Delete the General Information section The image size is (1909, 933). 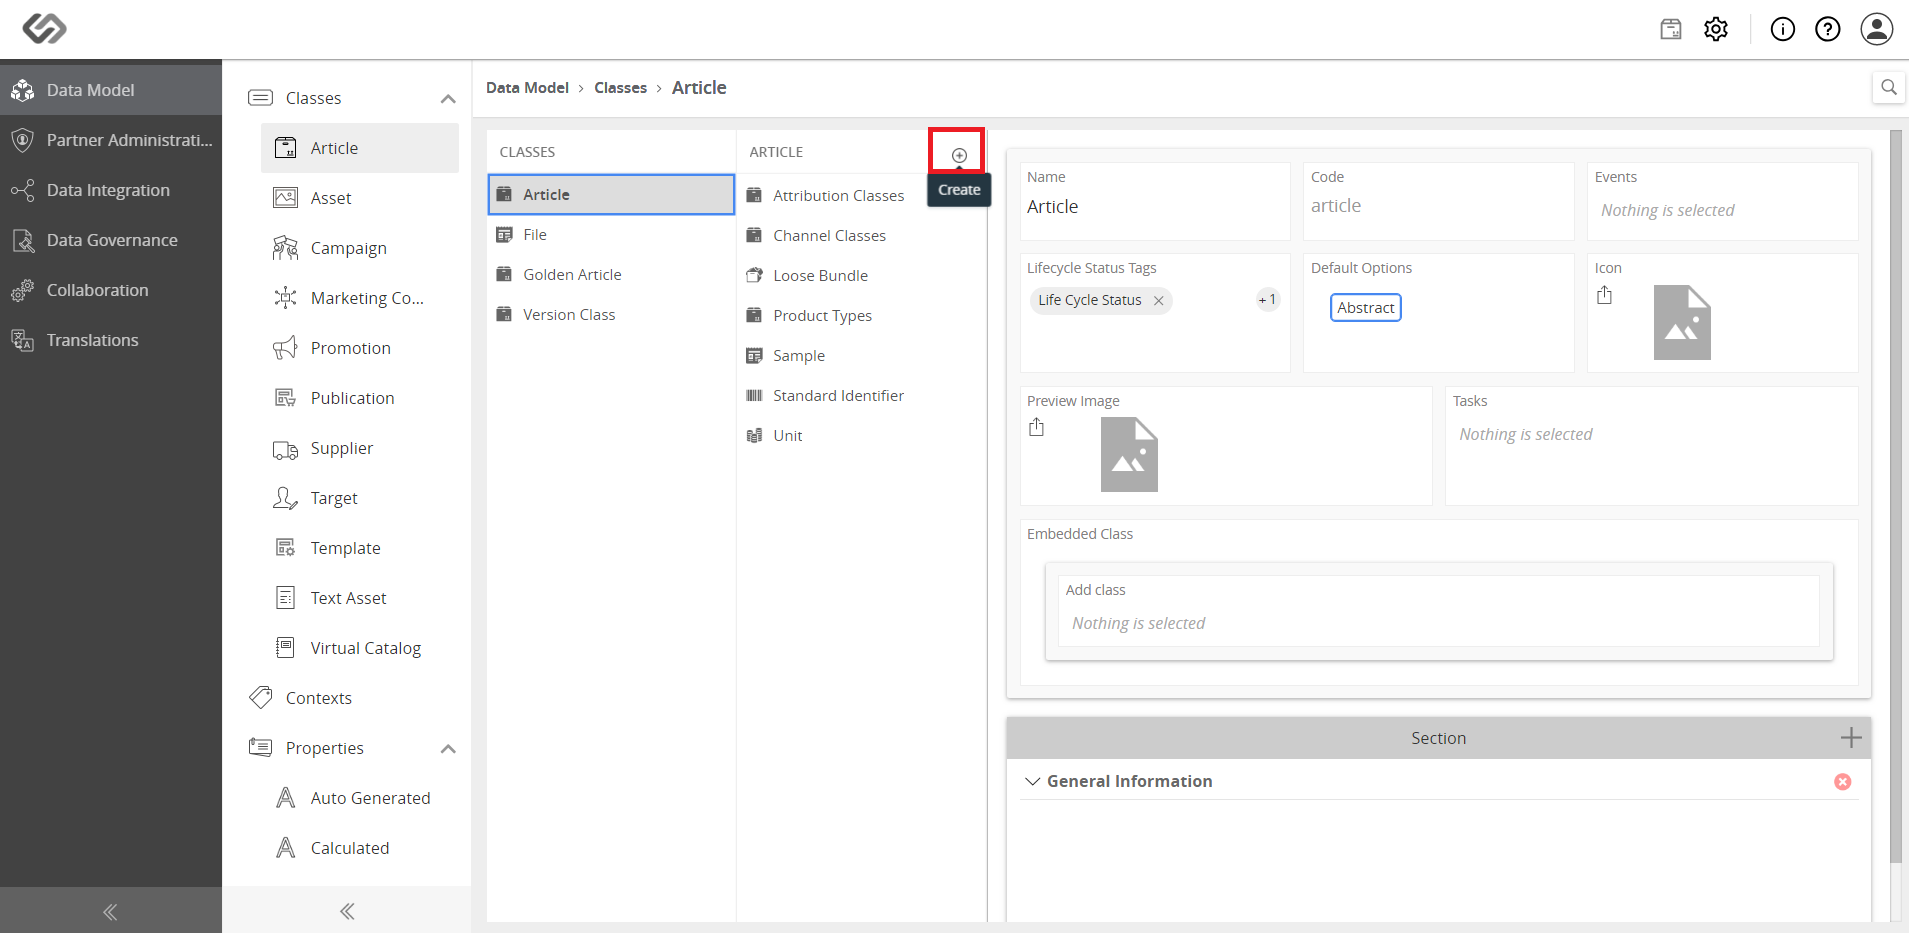tap(1843, 782)
